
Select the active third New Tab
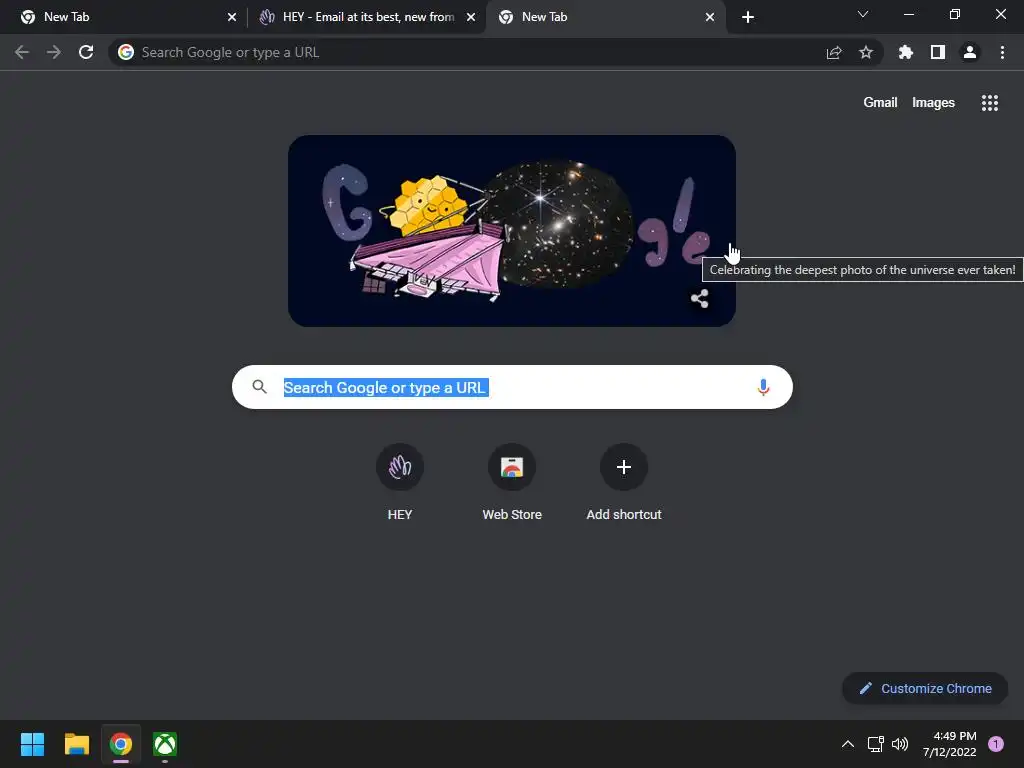click(x=604, y=17)
